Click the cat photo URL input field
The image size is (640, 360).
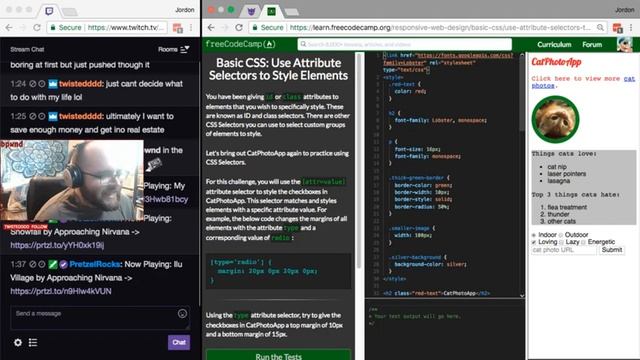[564, 250]
